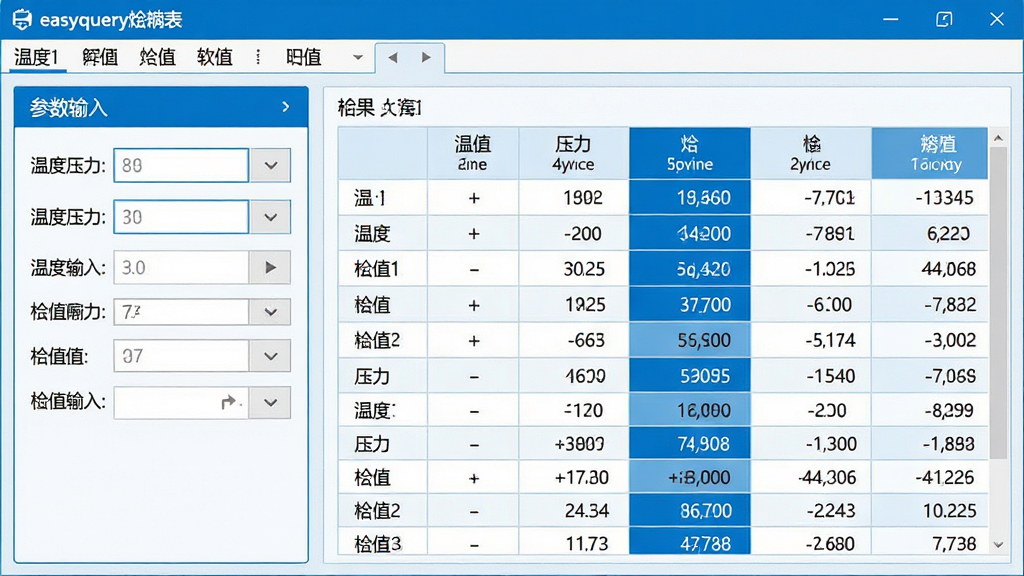
Task: Click the cell with value 11.73
Action: point(573,543)
